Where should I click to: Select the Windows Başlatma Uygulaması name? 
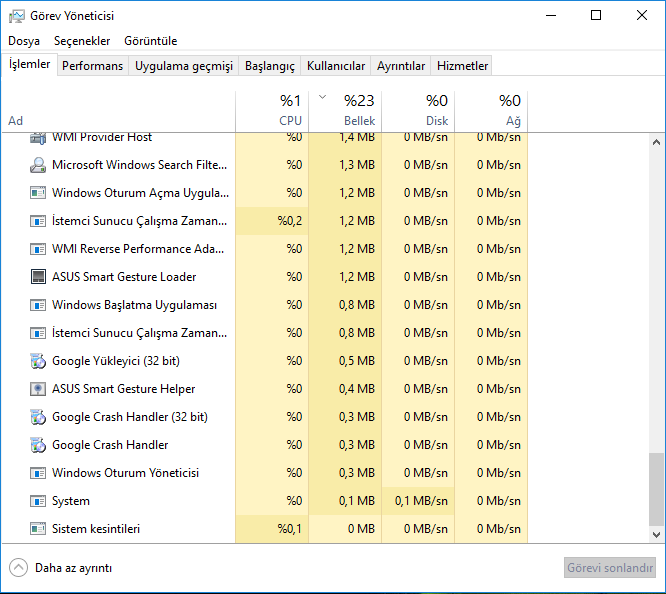[x=134, y=305]
